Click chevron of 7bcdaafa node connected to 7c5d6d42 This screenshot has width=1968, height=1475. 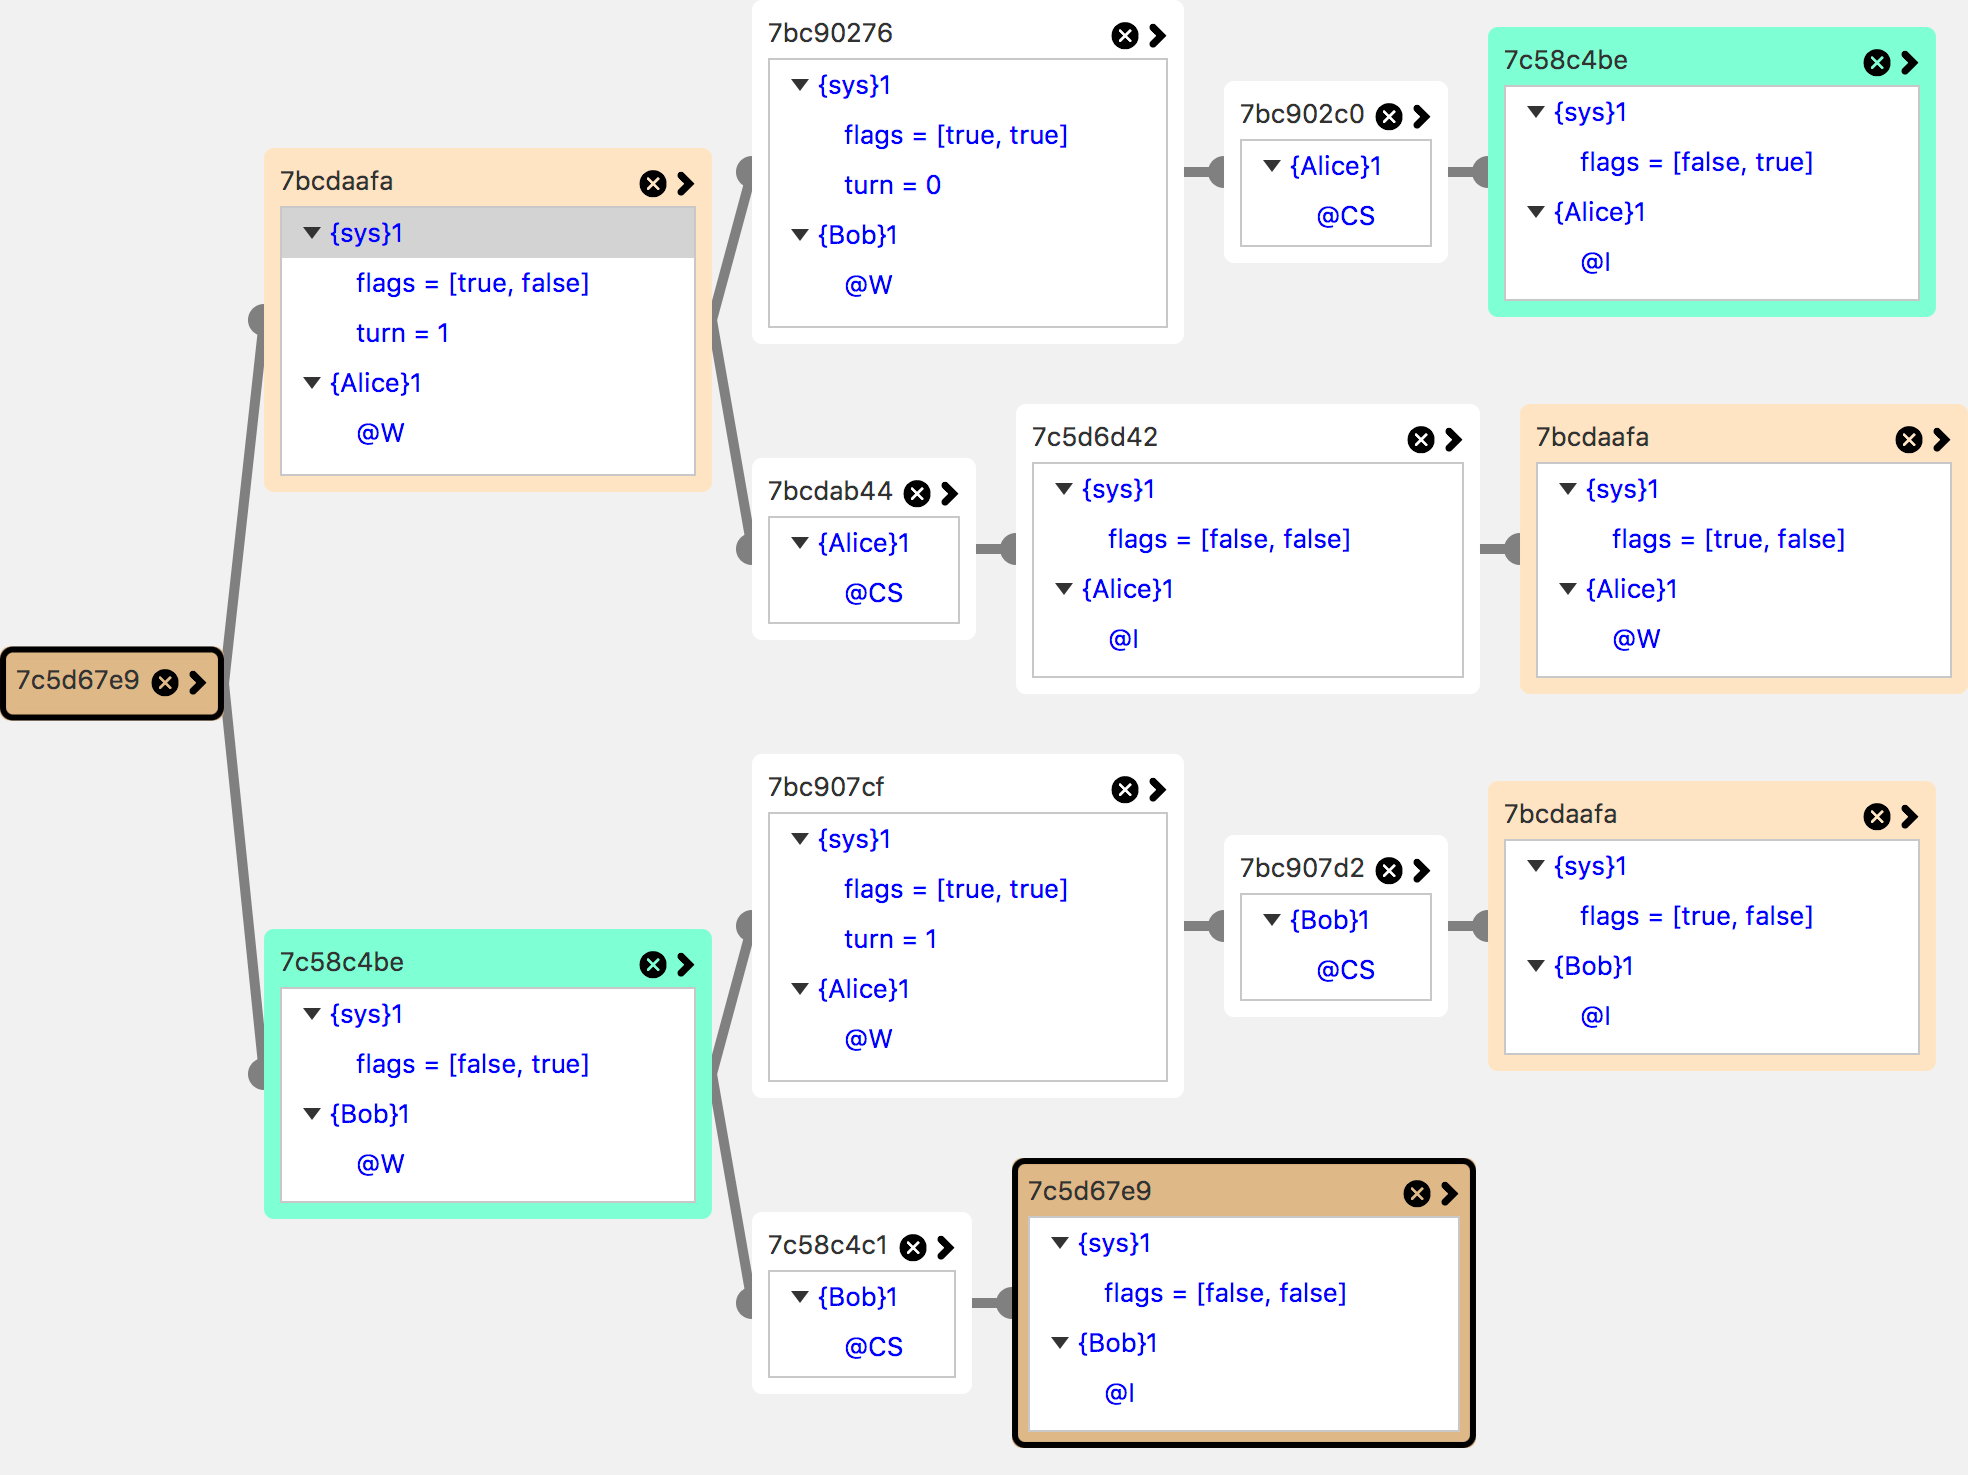point(1941,440)
